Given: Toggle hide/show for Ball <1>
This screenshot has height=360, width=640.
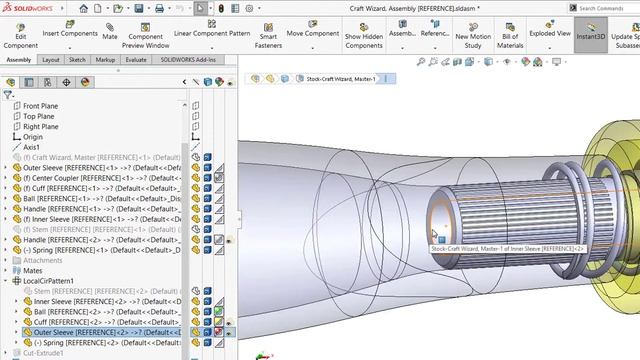Looking at the screenshot, I should [x=196, y=198].
